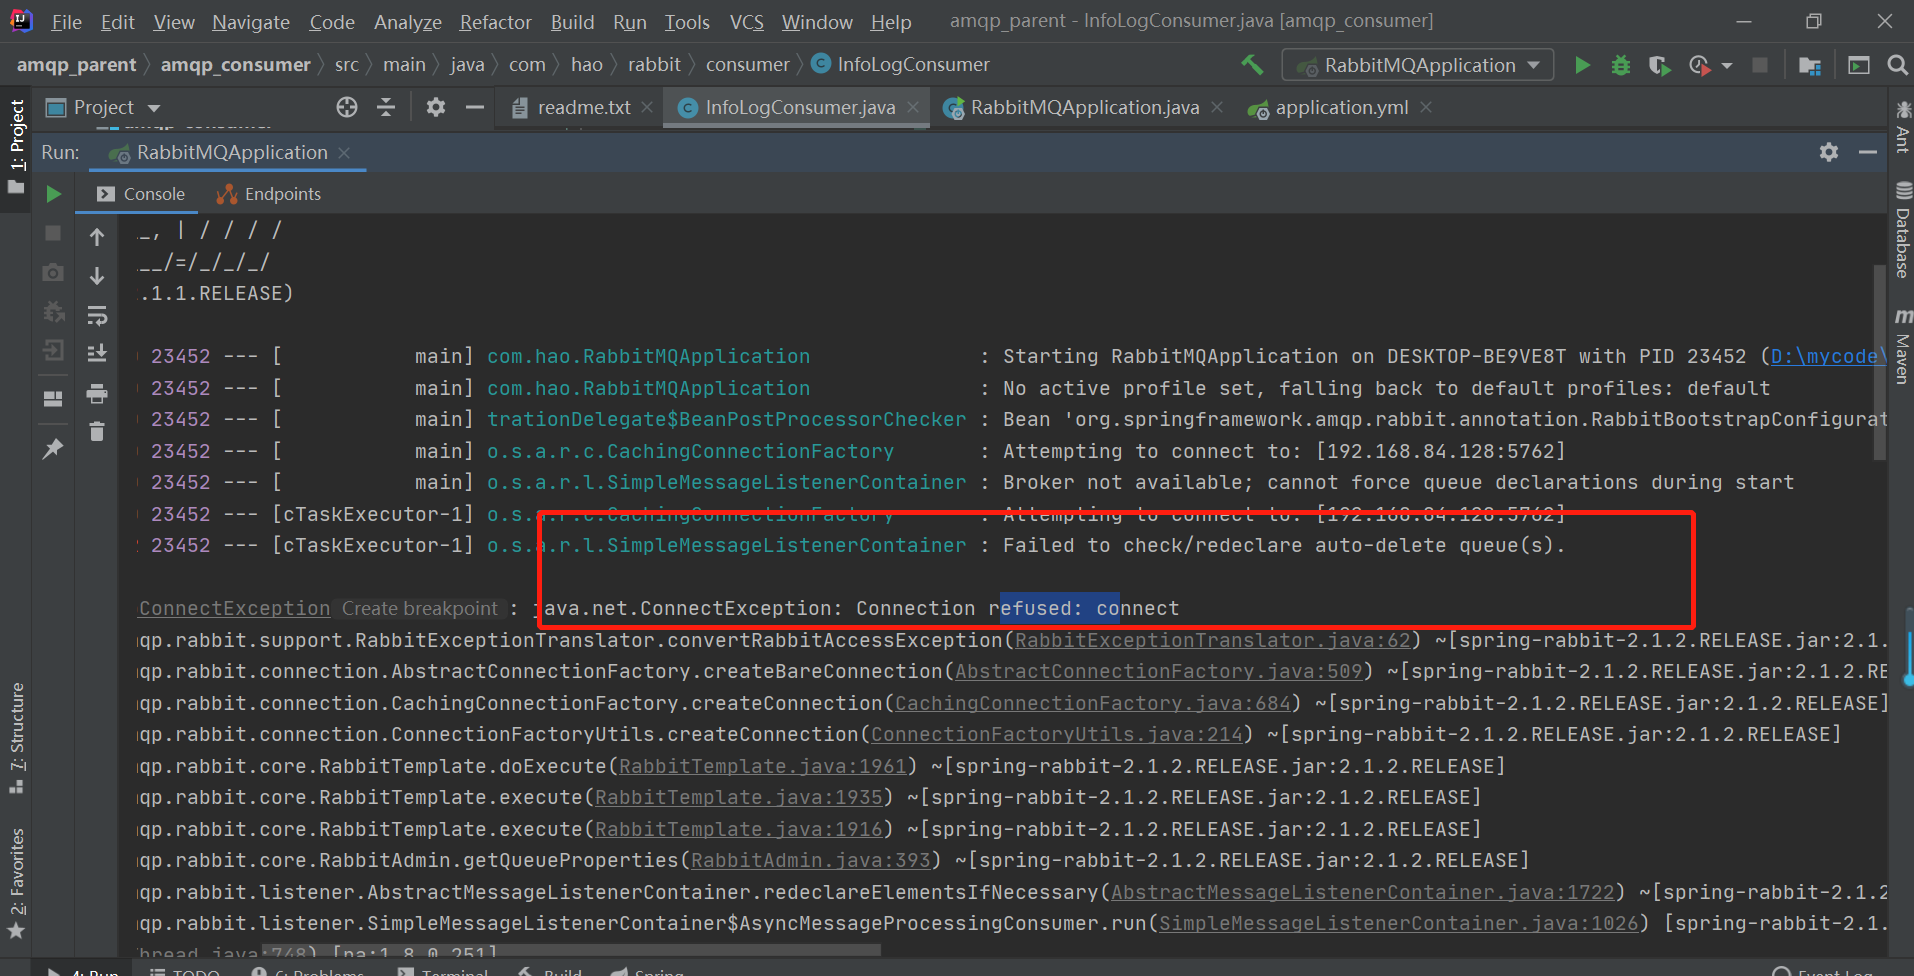Click the ConnectionFactoryUtils.java:214 link
Image resolution: width=1914 pixels, height=976 pixels.
[1057, 734]
